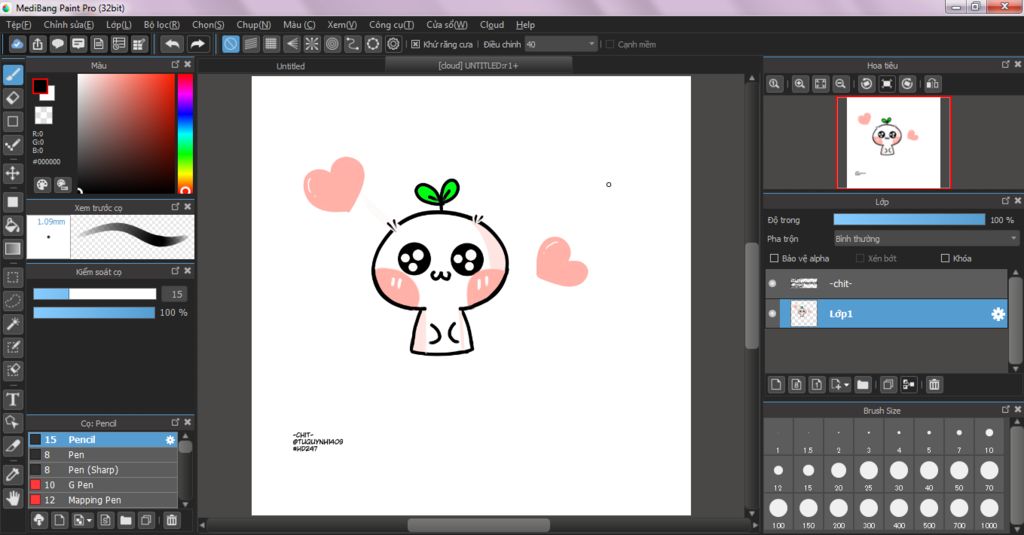Screen dimensions: 1024x535
Task: Select the Eyedropper tool
Action: [x=13, y=475]
